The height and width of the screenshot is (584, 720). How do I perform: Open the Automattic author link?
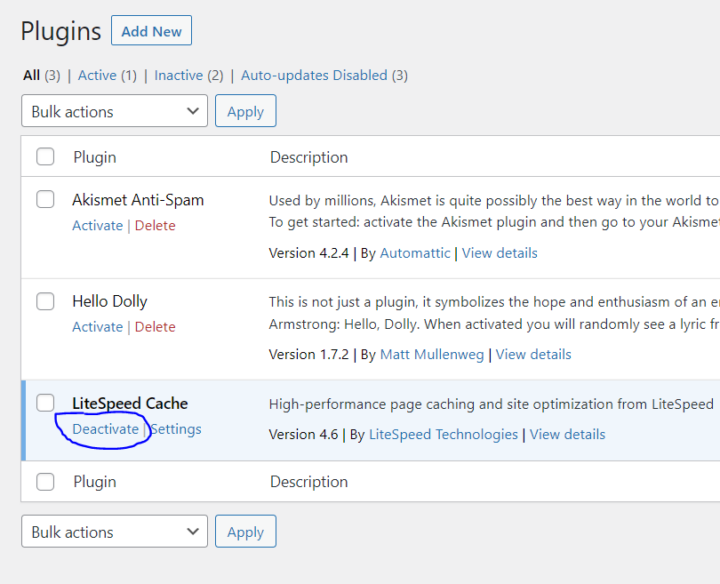[415, 253]
